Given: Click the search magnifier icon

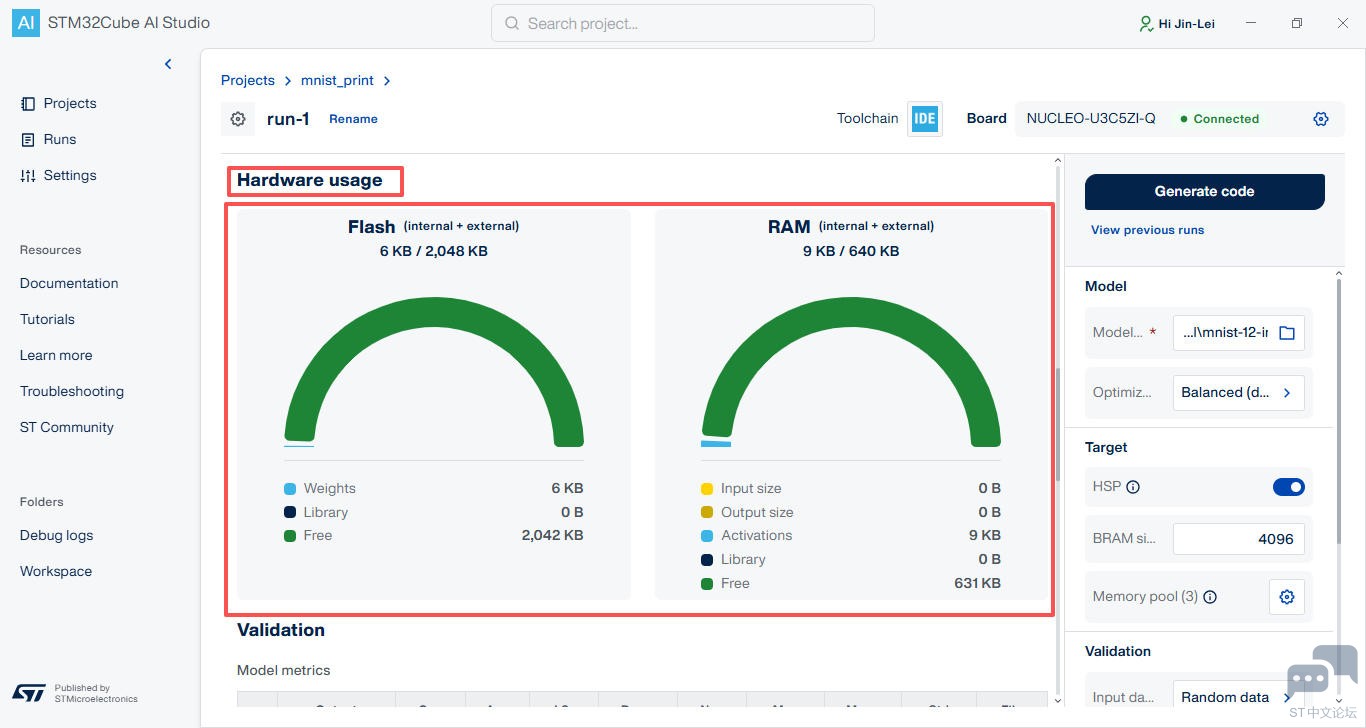Looking at the screenshot, I should click(x=512, y=23).
